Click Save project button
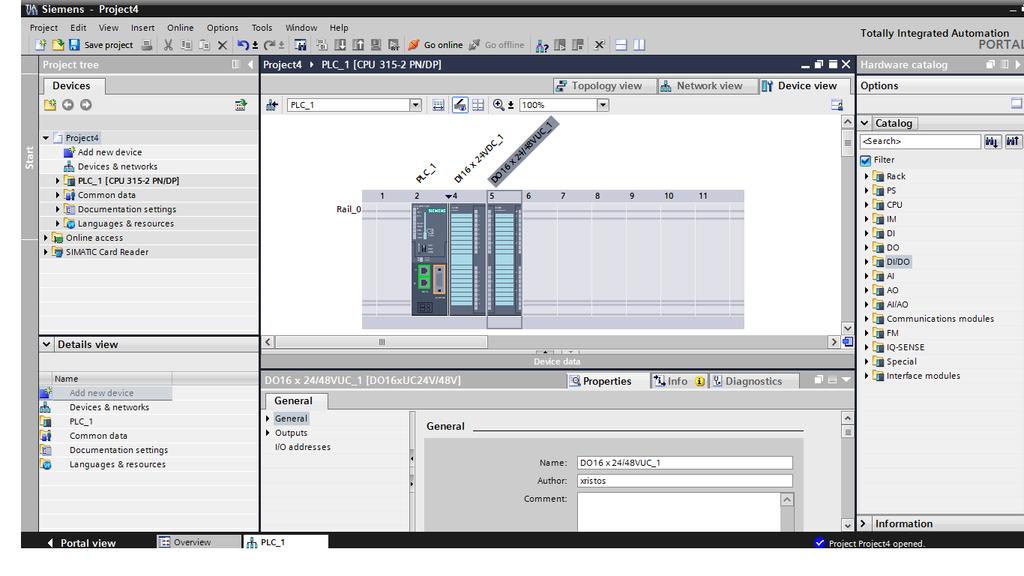Viewport: 1024px width, 576px height. 101,44
